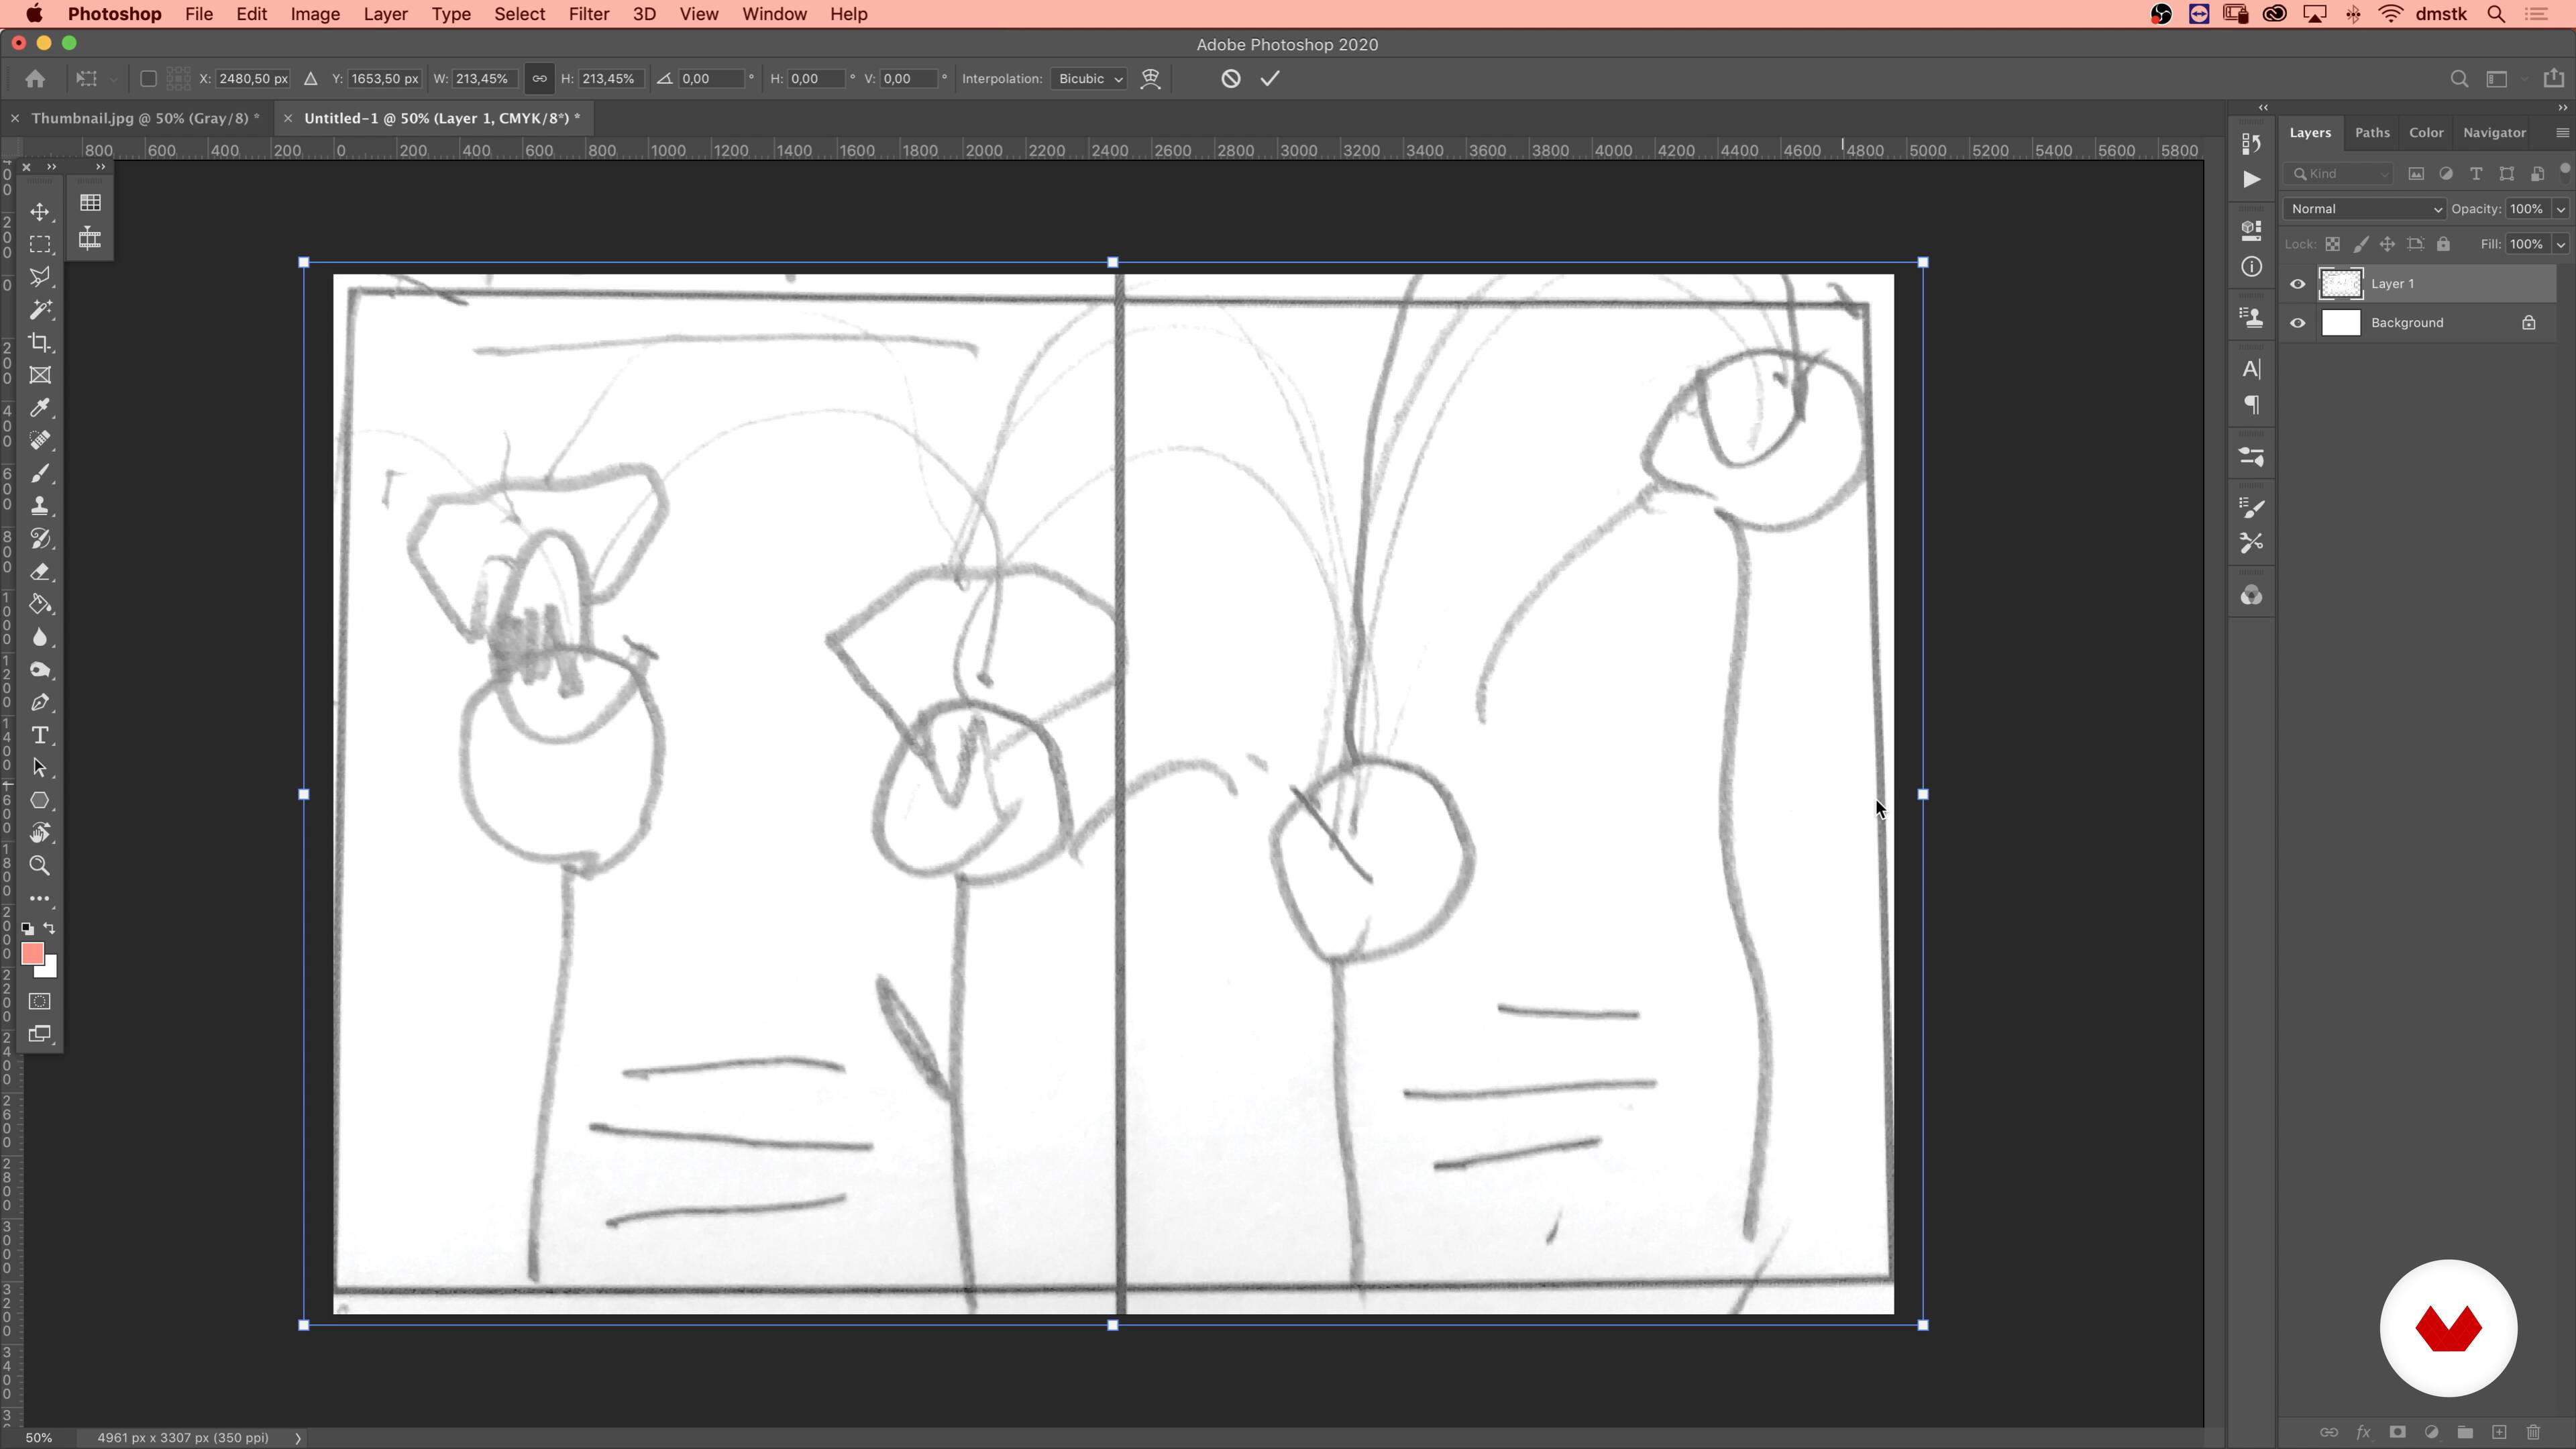Select the Polygon shape tool
The height and width of the screenshot is (1449, 2576).
(40, 800)
